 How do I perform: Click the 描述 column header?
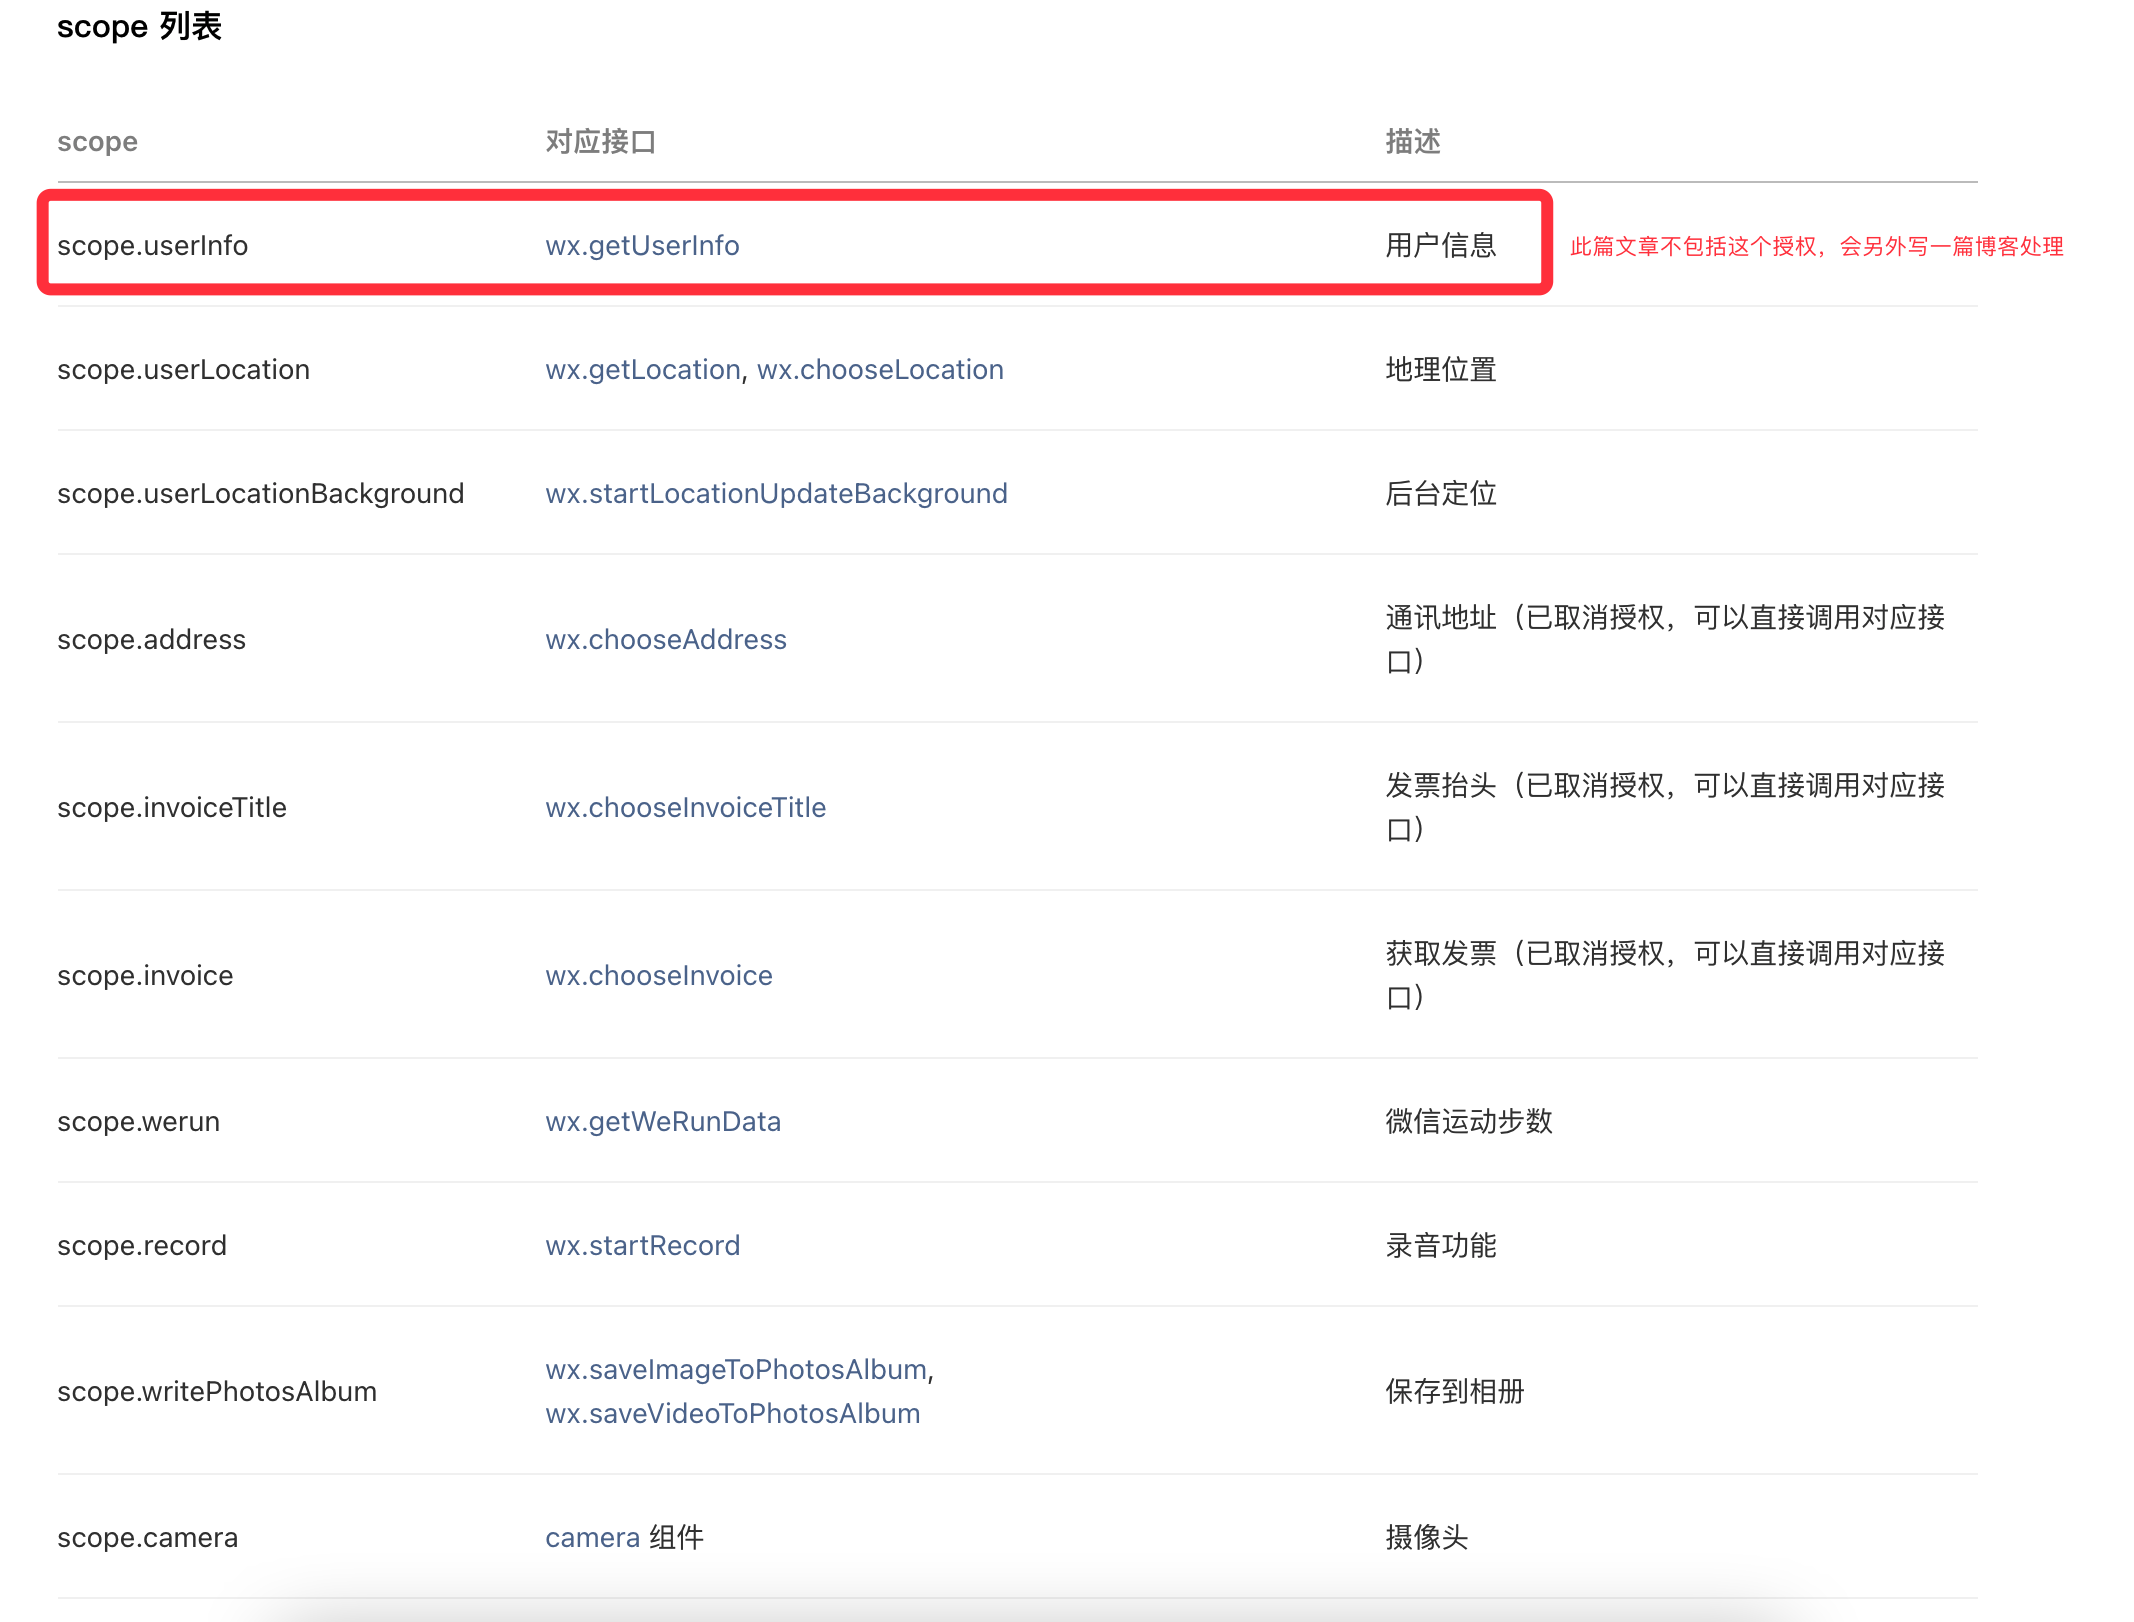[1412, 142]
